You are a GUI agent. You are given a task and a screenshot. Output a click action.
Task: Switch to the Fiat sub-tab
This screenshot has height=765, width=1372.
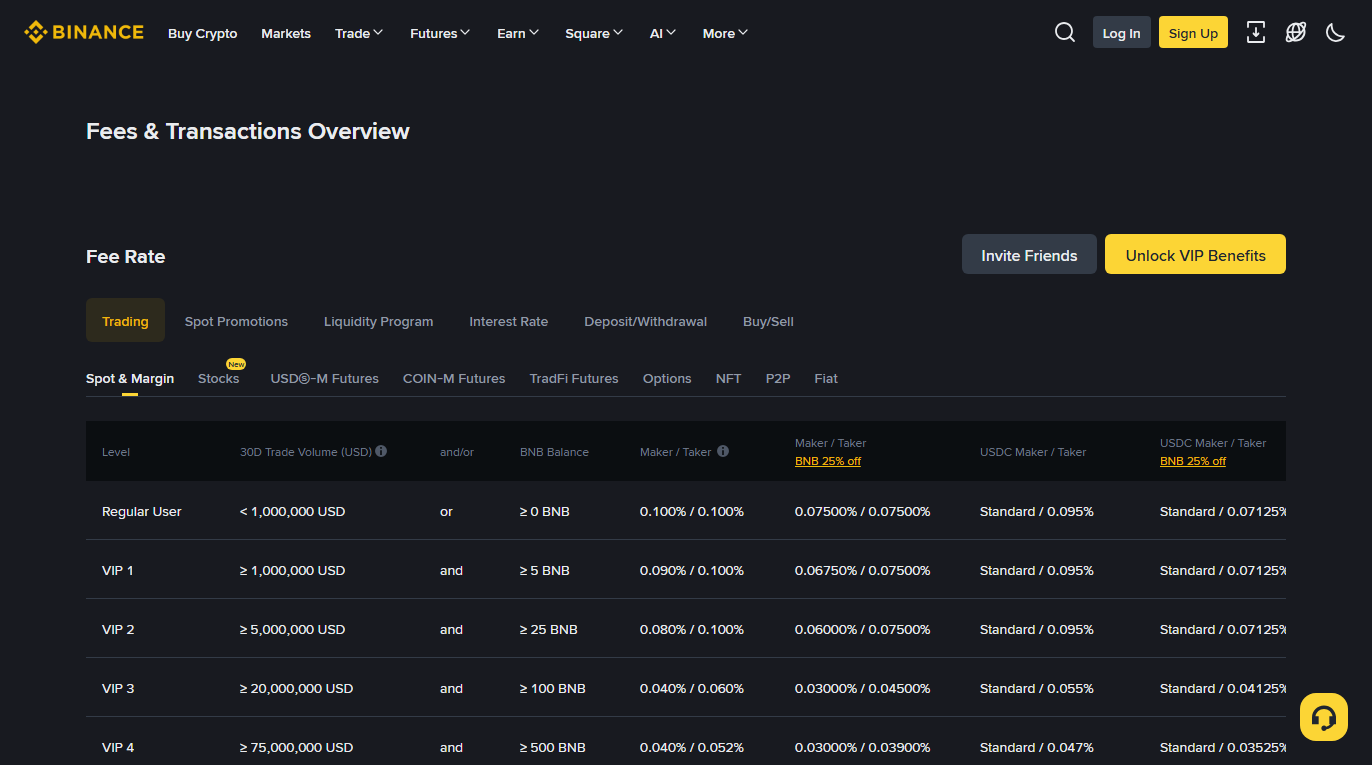coord(826,378)
